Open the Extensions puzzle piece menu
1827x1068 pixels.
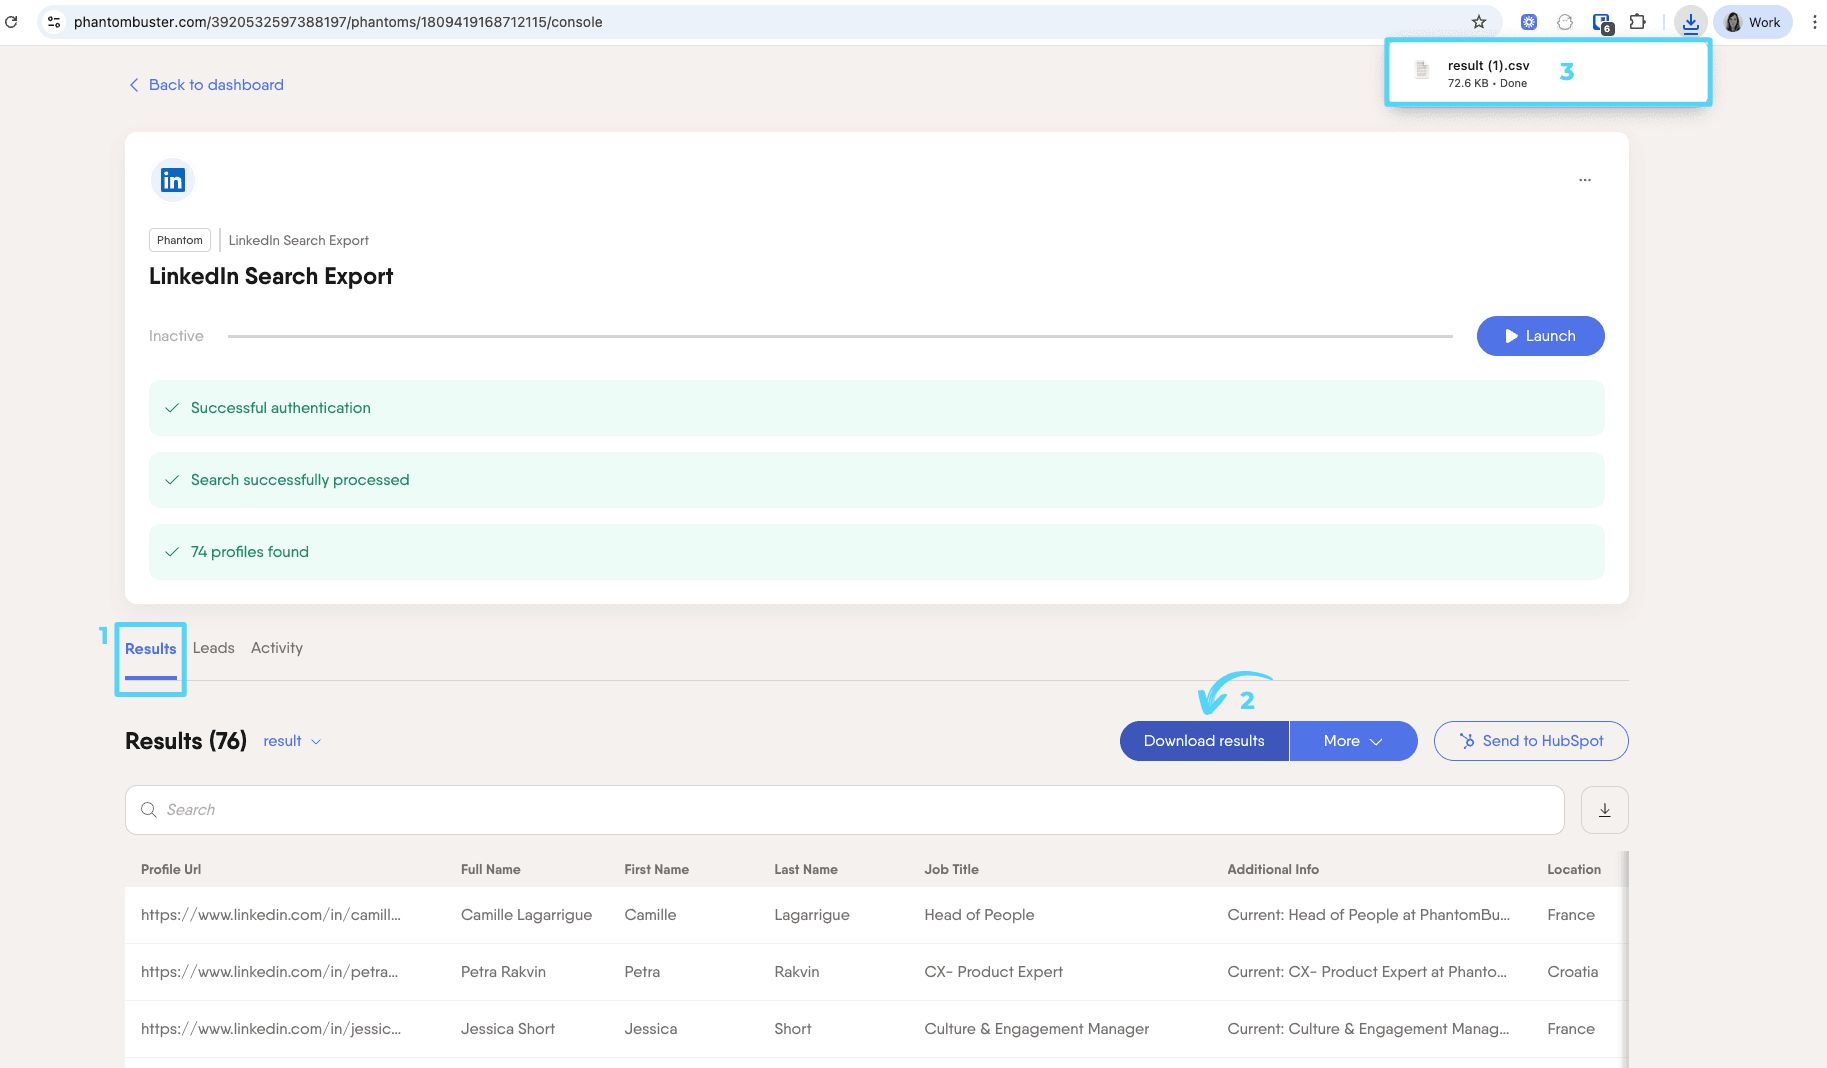pos(1638,22)
